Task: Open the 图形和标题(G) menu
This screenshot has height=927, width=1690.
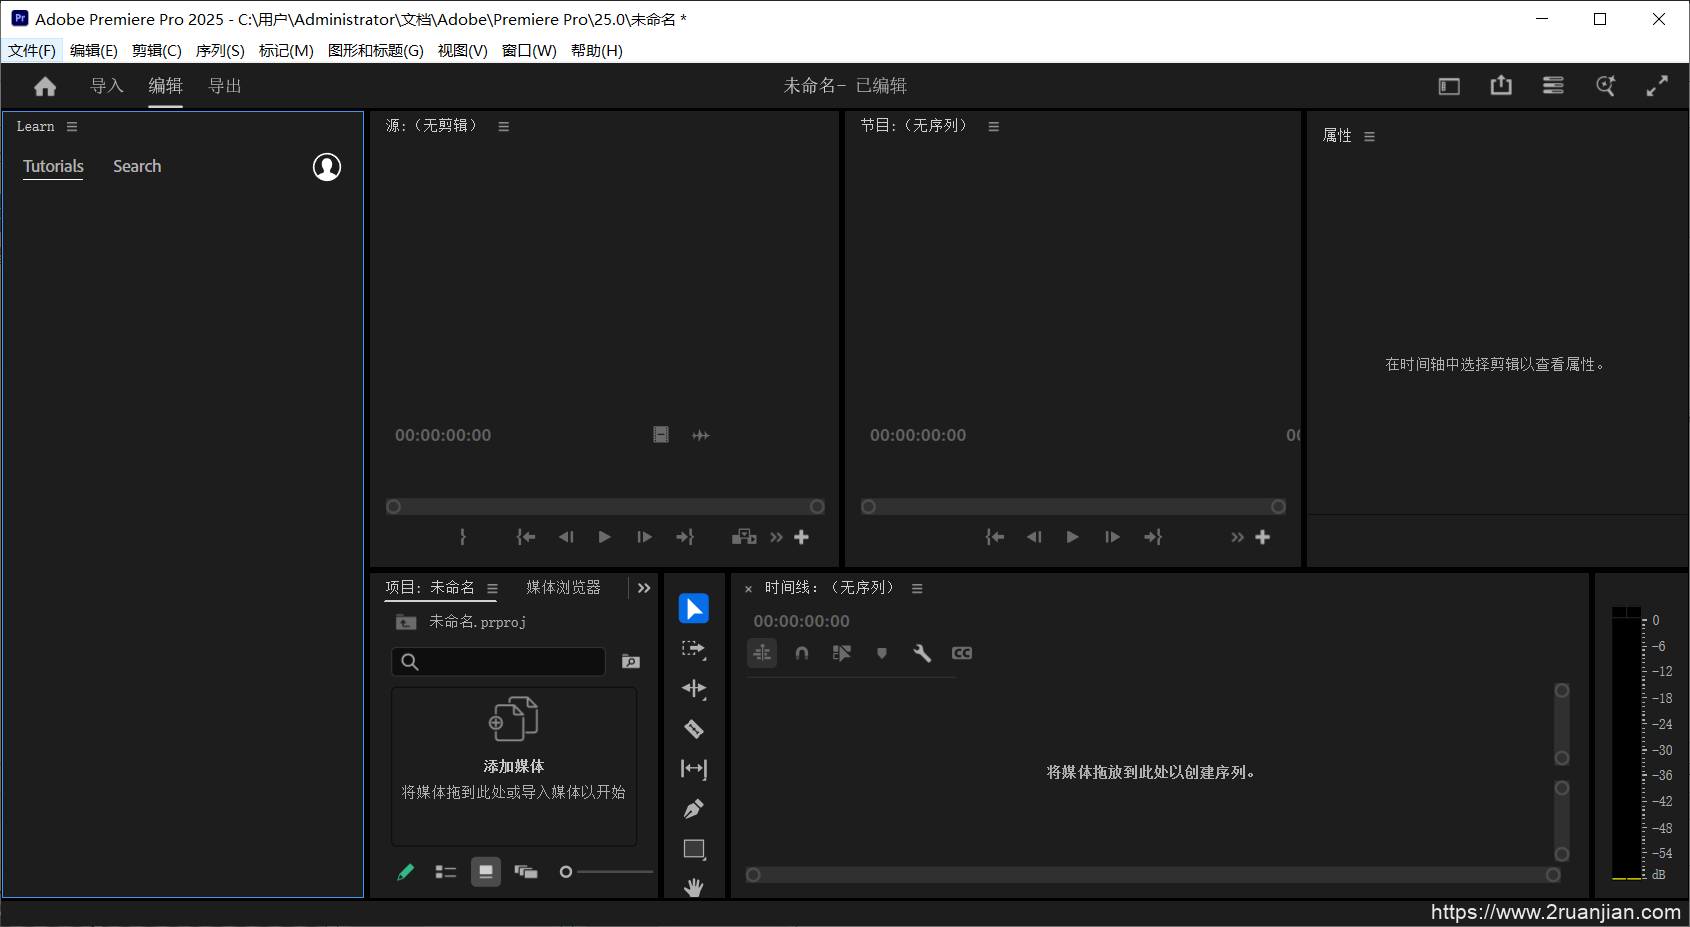Action: pos(376,50)
